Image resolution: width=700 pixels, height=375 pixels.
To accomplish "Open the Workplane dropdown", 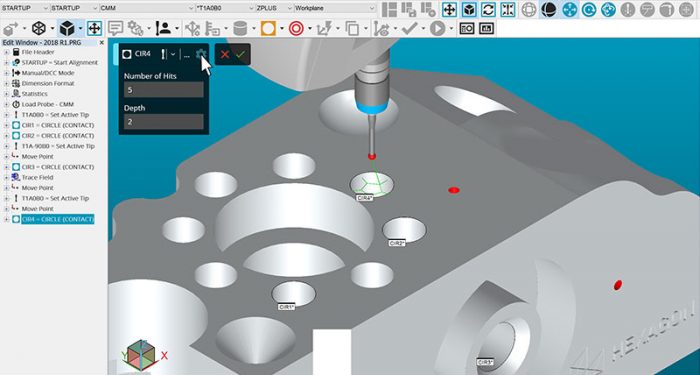I will 335,8.
